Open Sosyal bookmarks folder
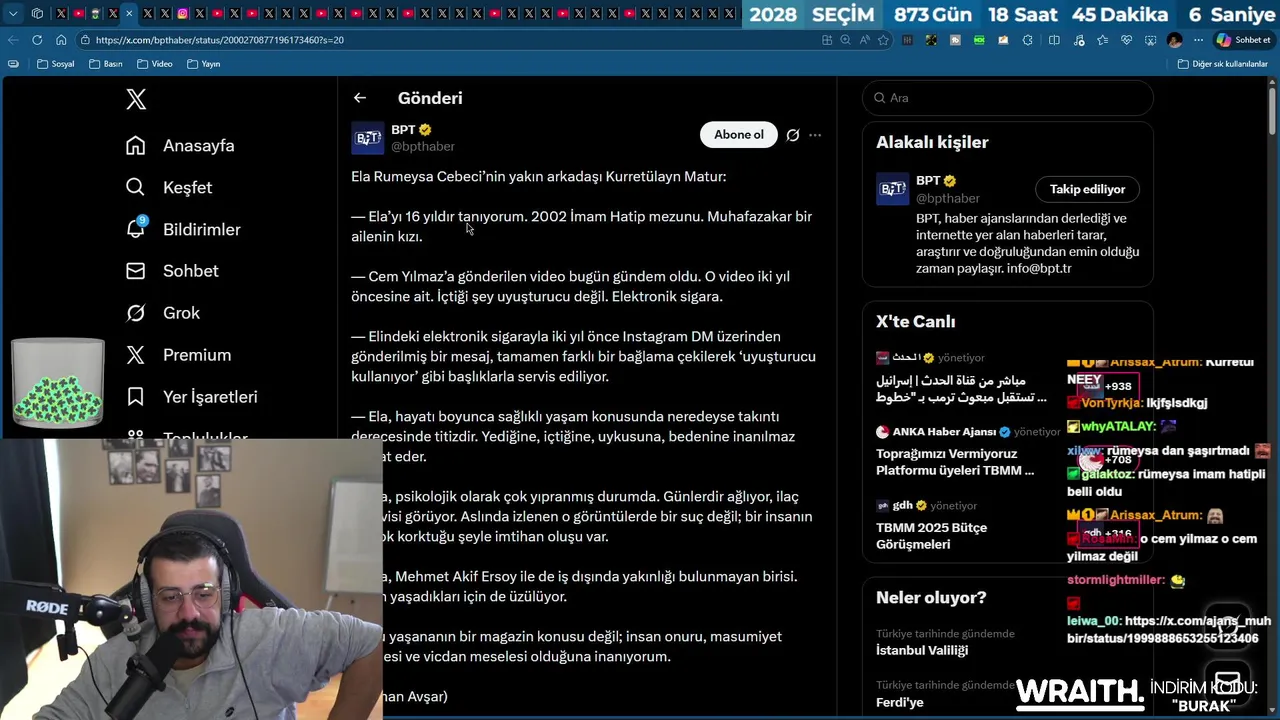 coord(56,64)
